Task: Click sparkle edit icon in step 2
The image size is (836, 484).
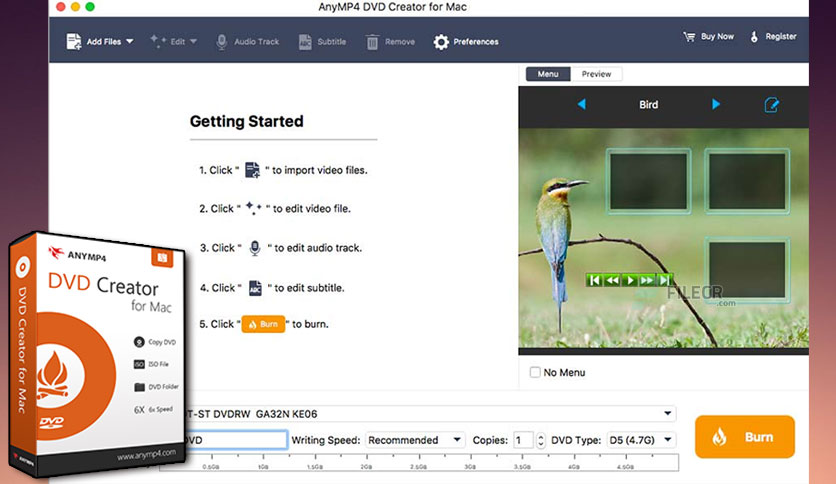Action: pyautogui.click(x=254, y=208)
